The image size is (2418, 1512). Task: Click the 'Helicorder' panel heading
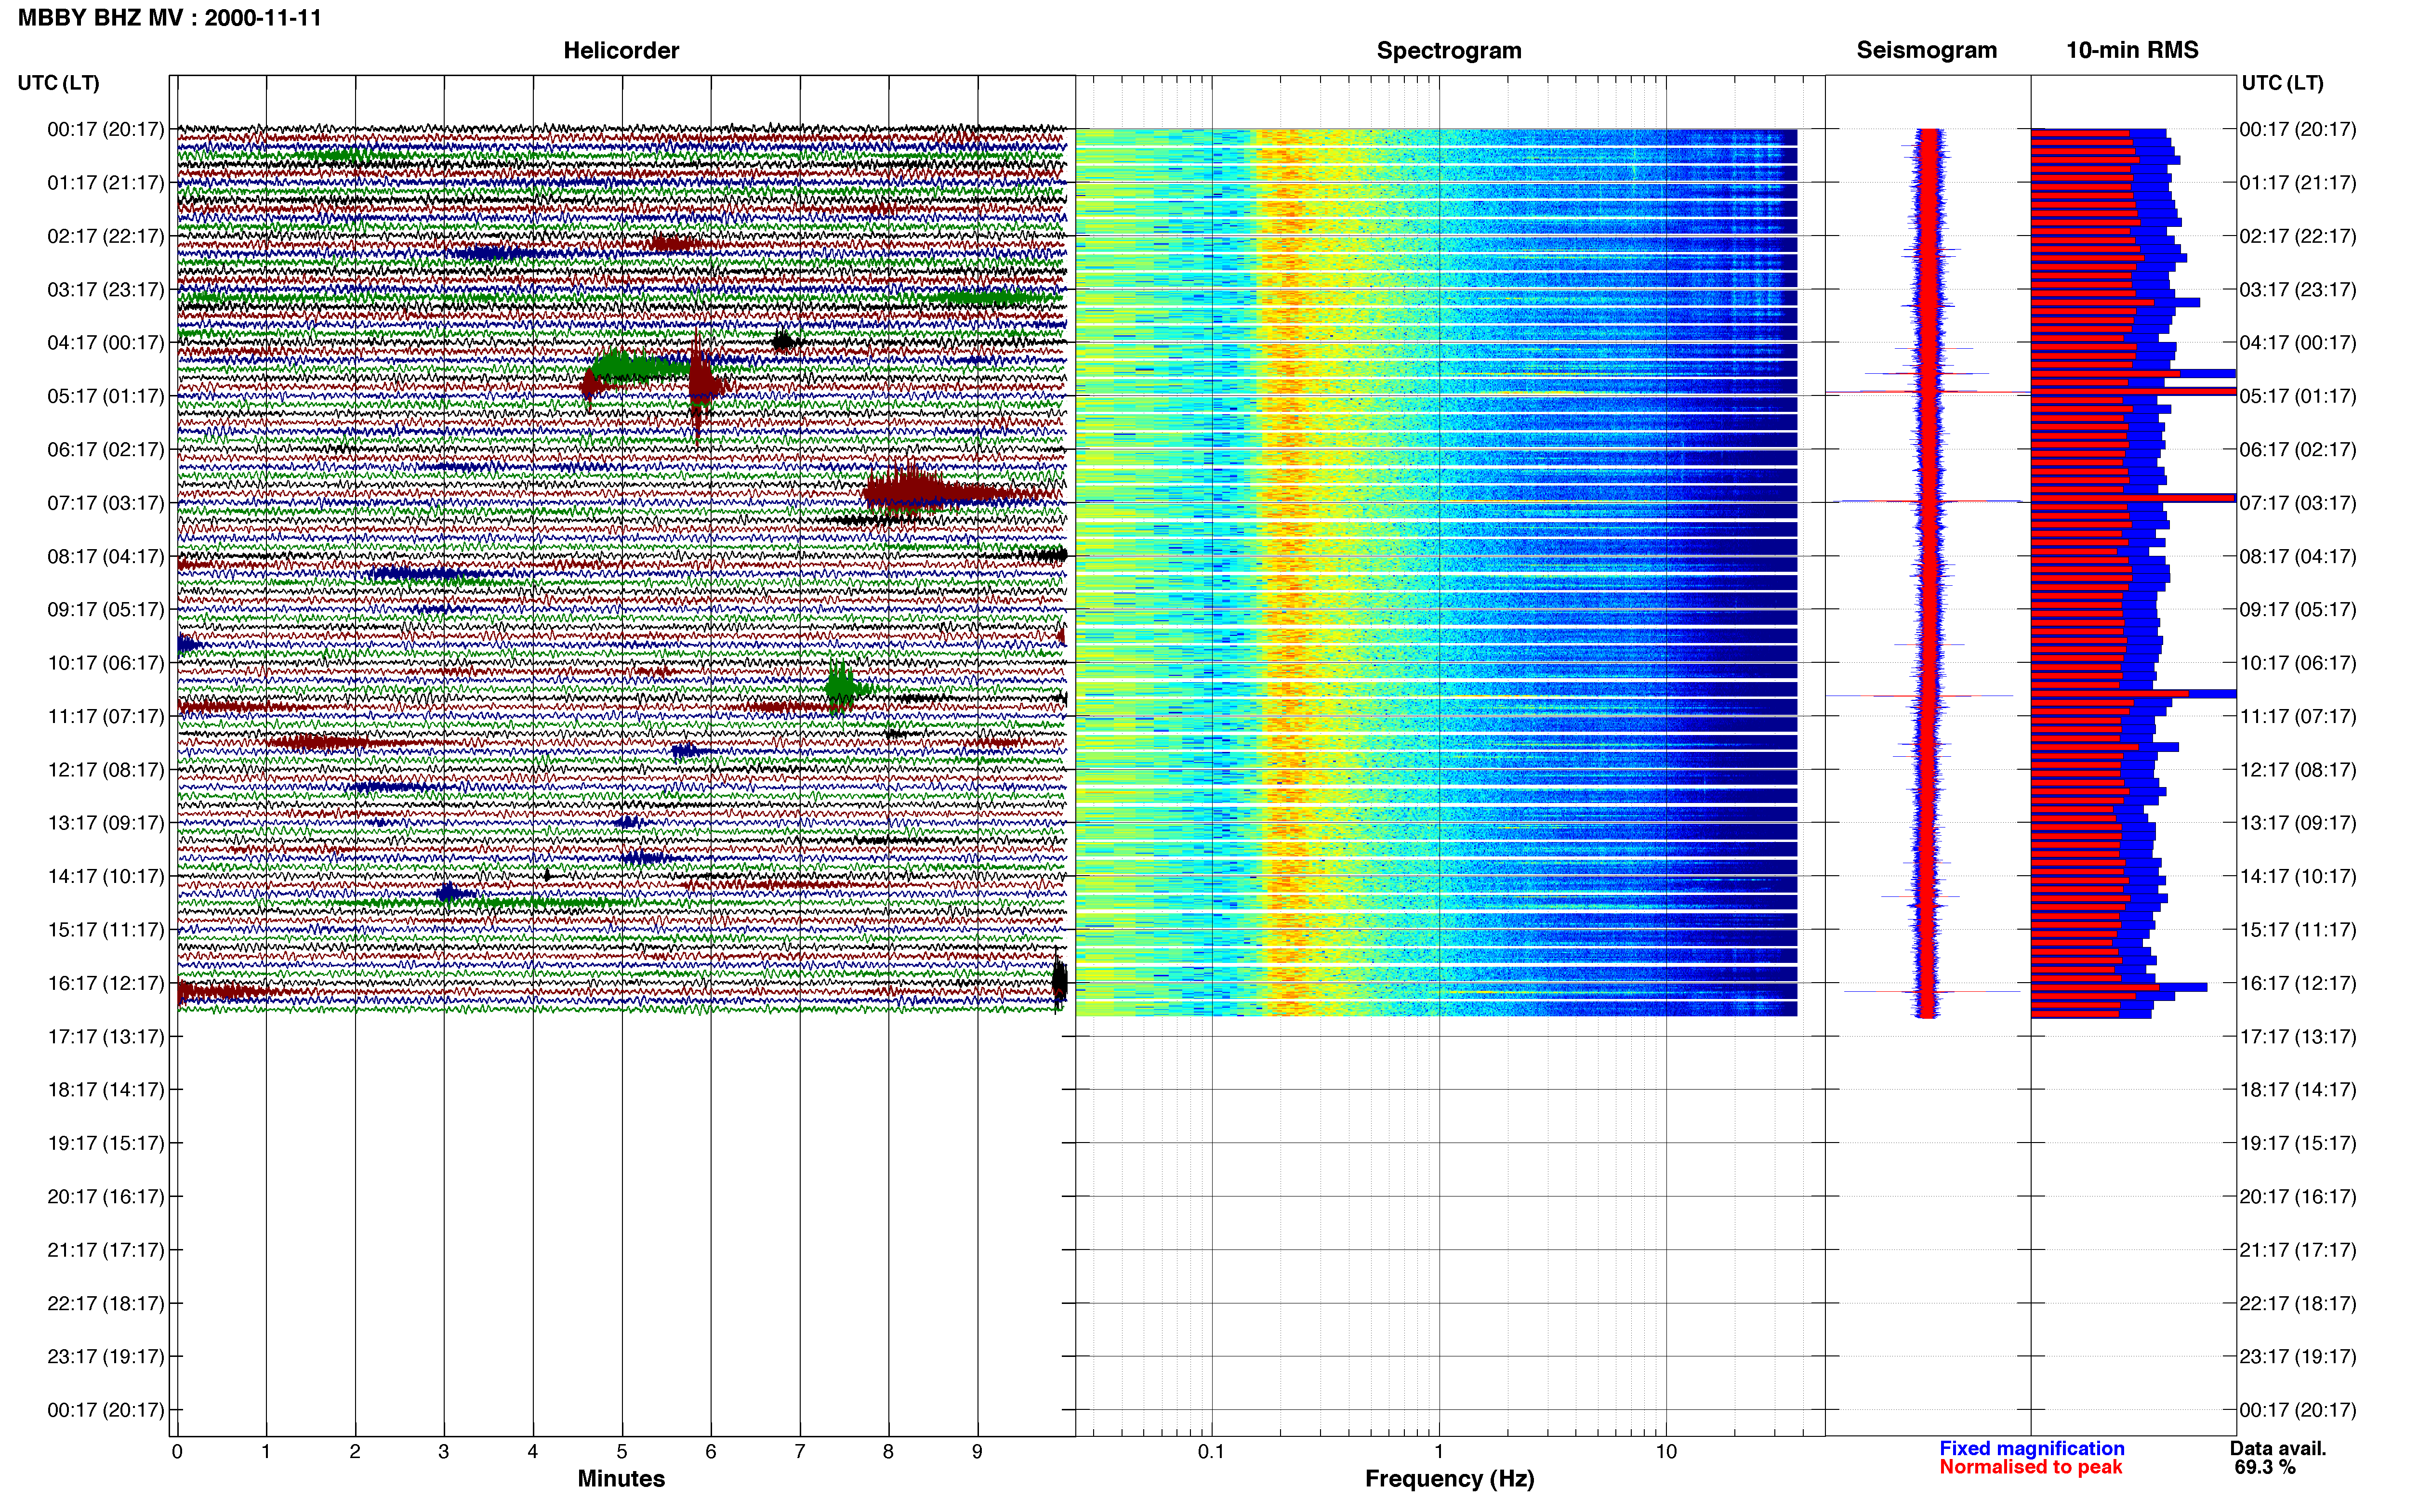[x=621, y=50]
